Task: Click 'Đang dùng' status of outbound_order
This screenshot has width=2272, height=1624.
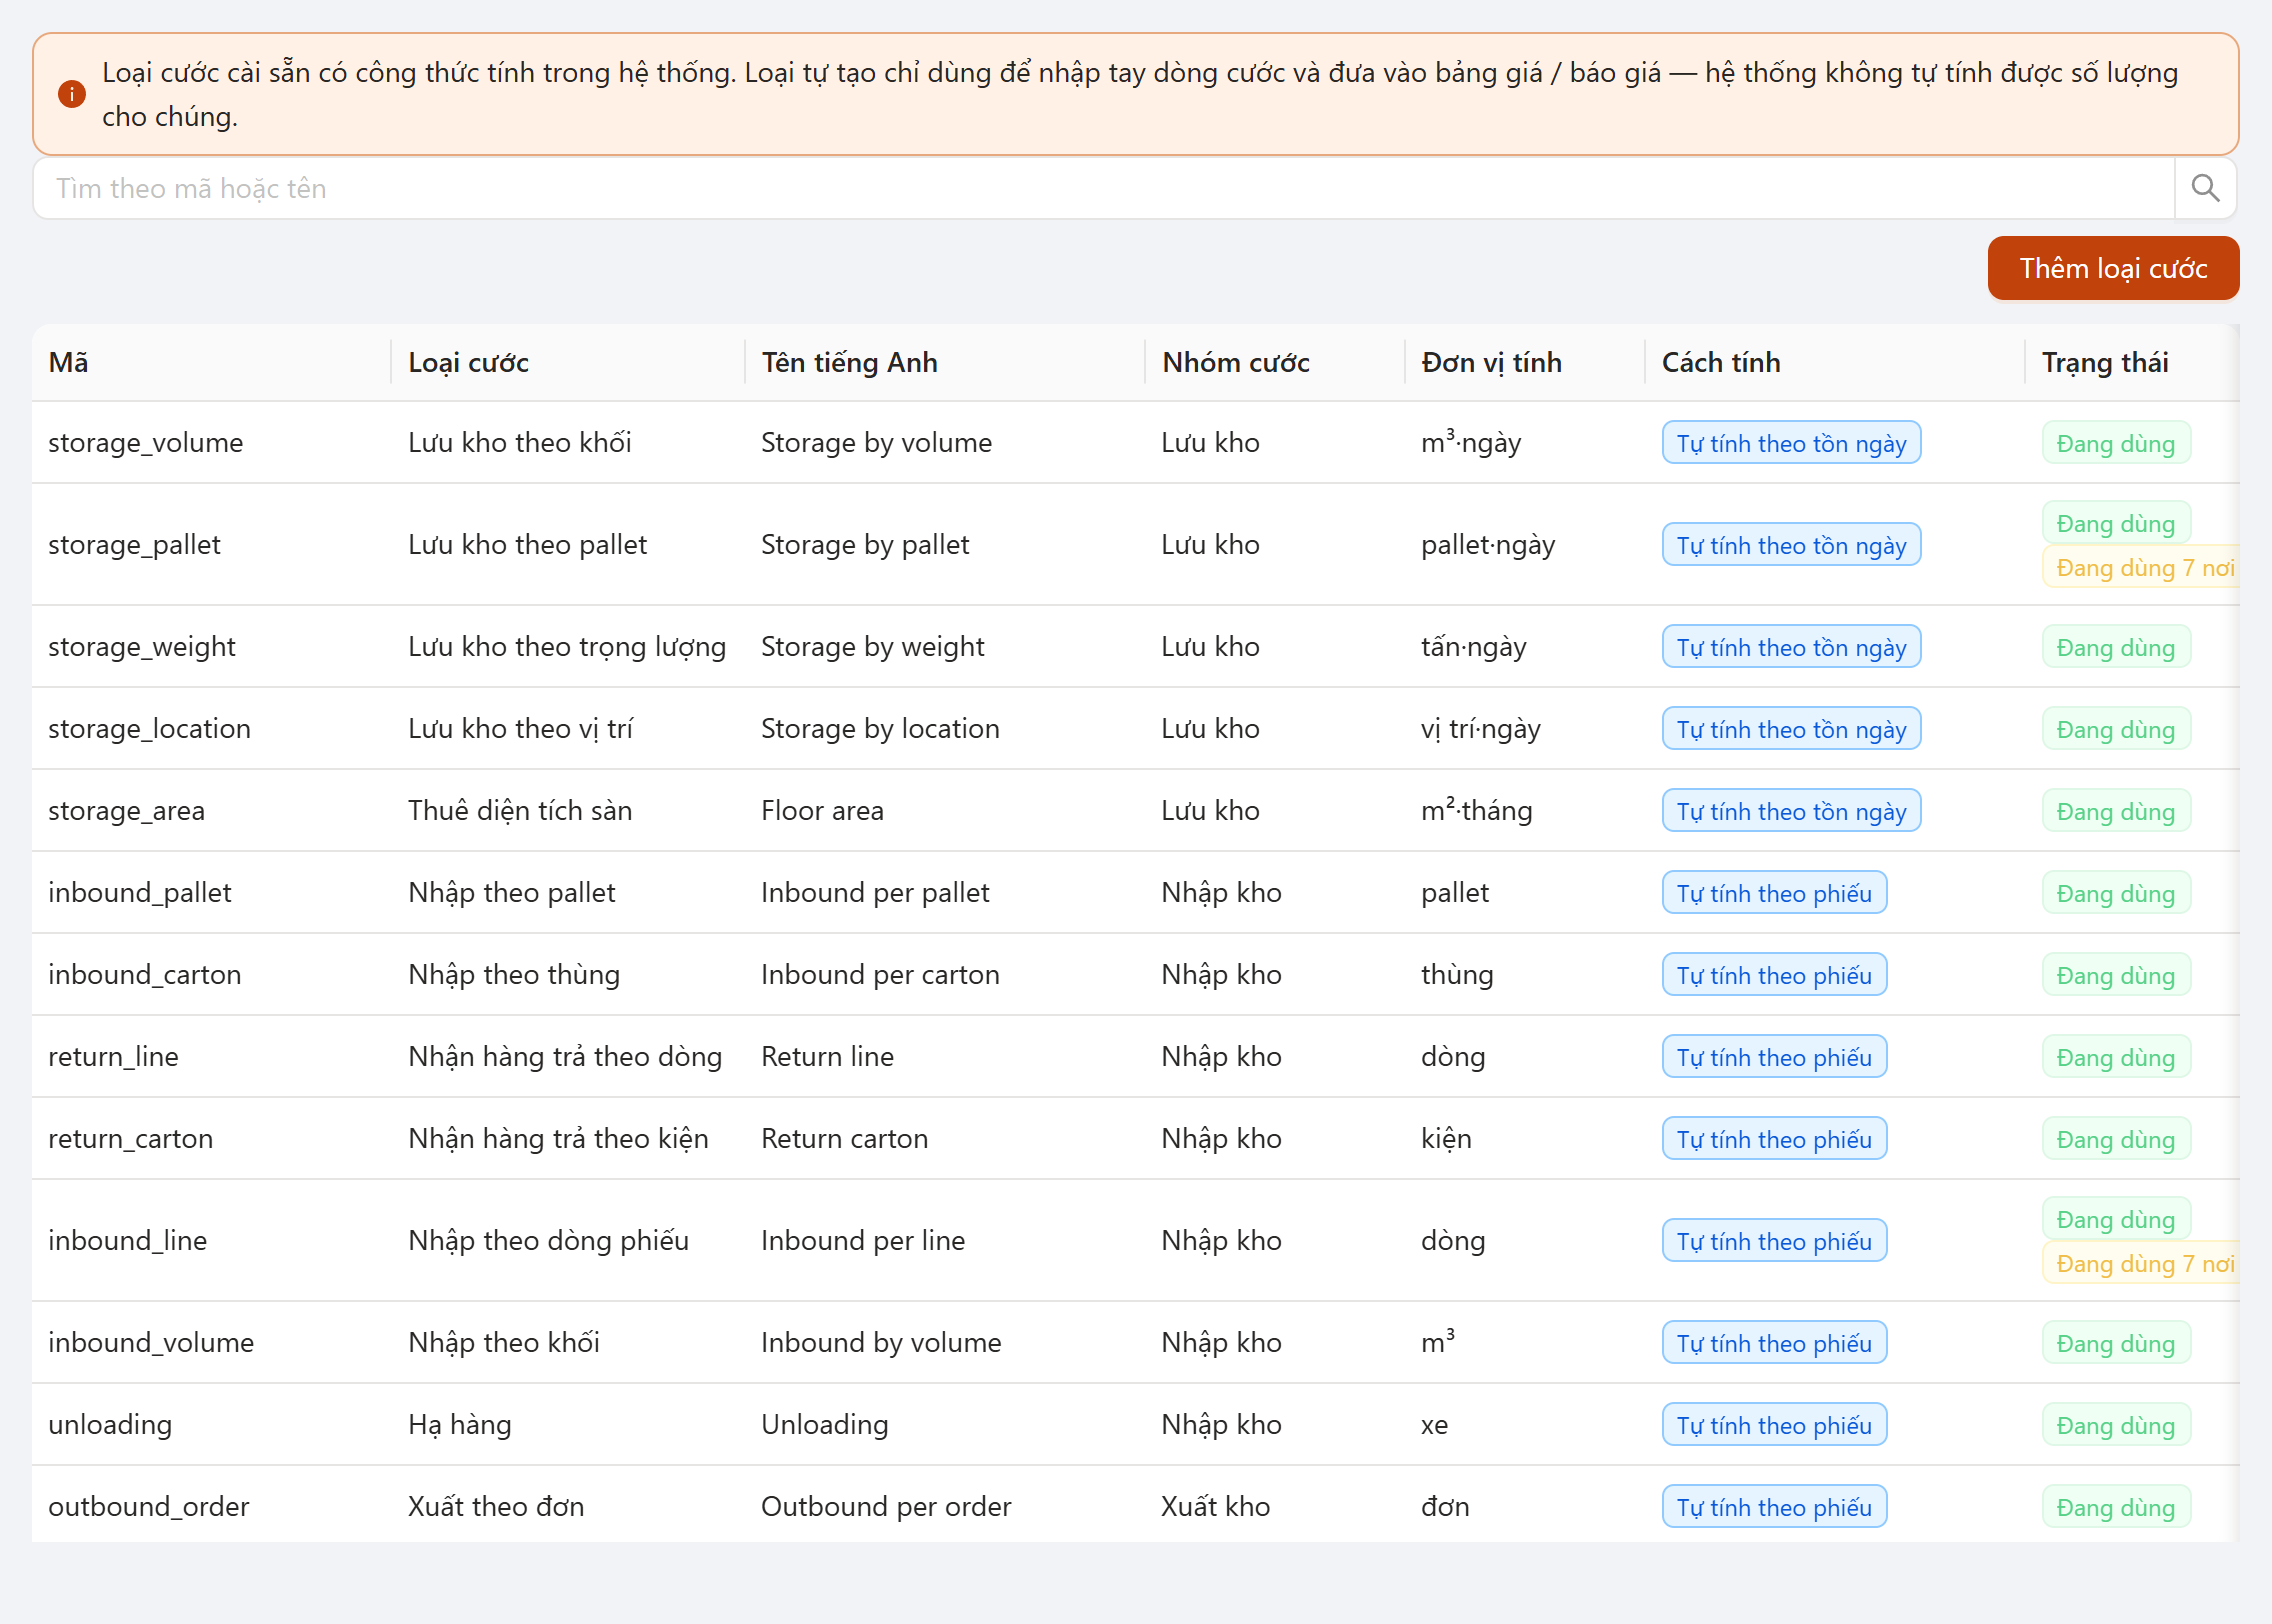Action: point(2116,1507)
